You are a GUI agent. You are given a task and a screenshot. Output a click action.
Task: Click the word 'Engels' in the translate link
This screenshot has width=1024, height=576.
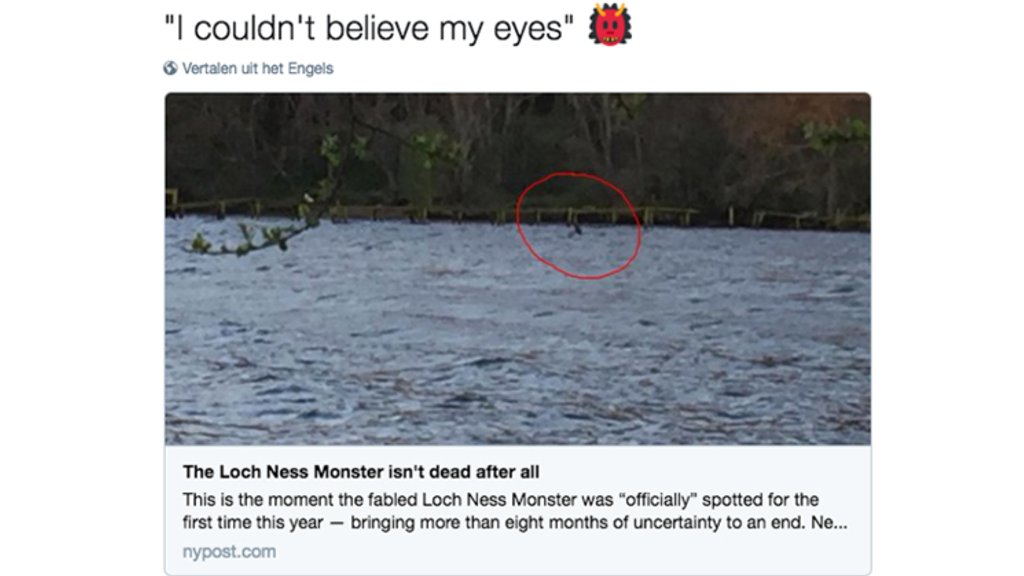pos(312,68)
